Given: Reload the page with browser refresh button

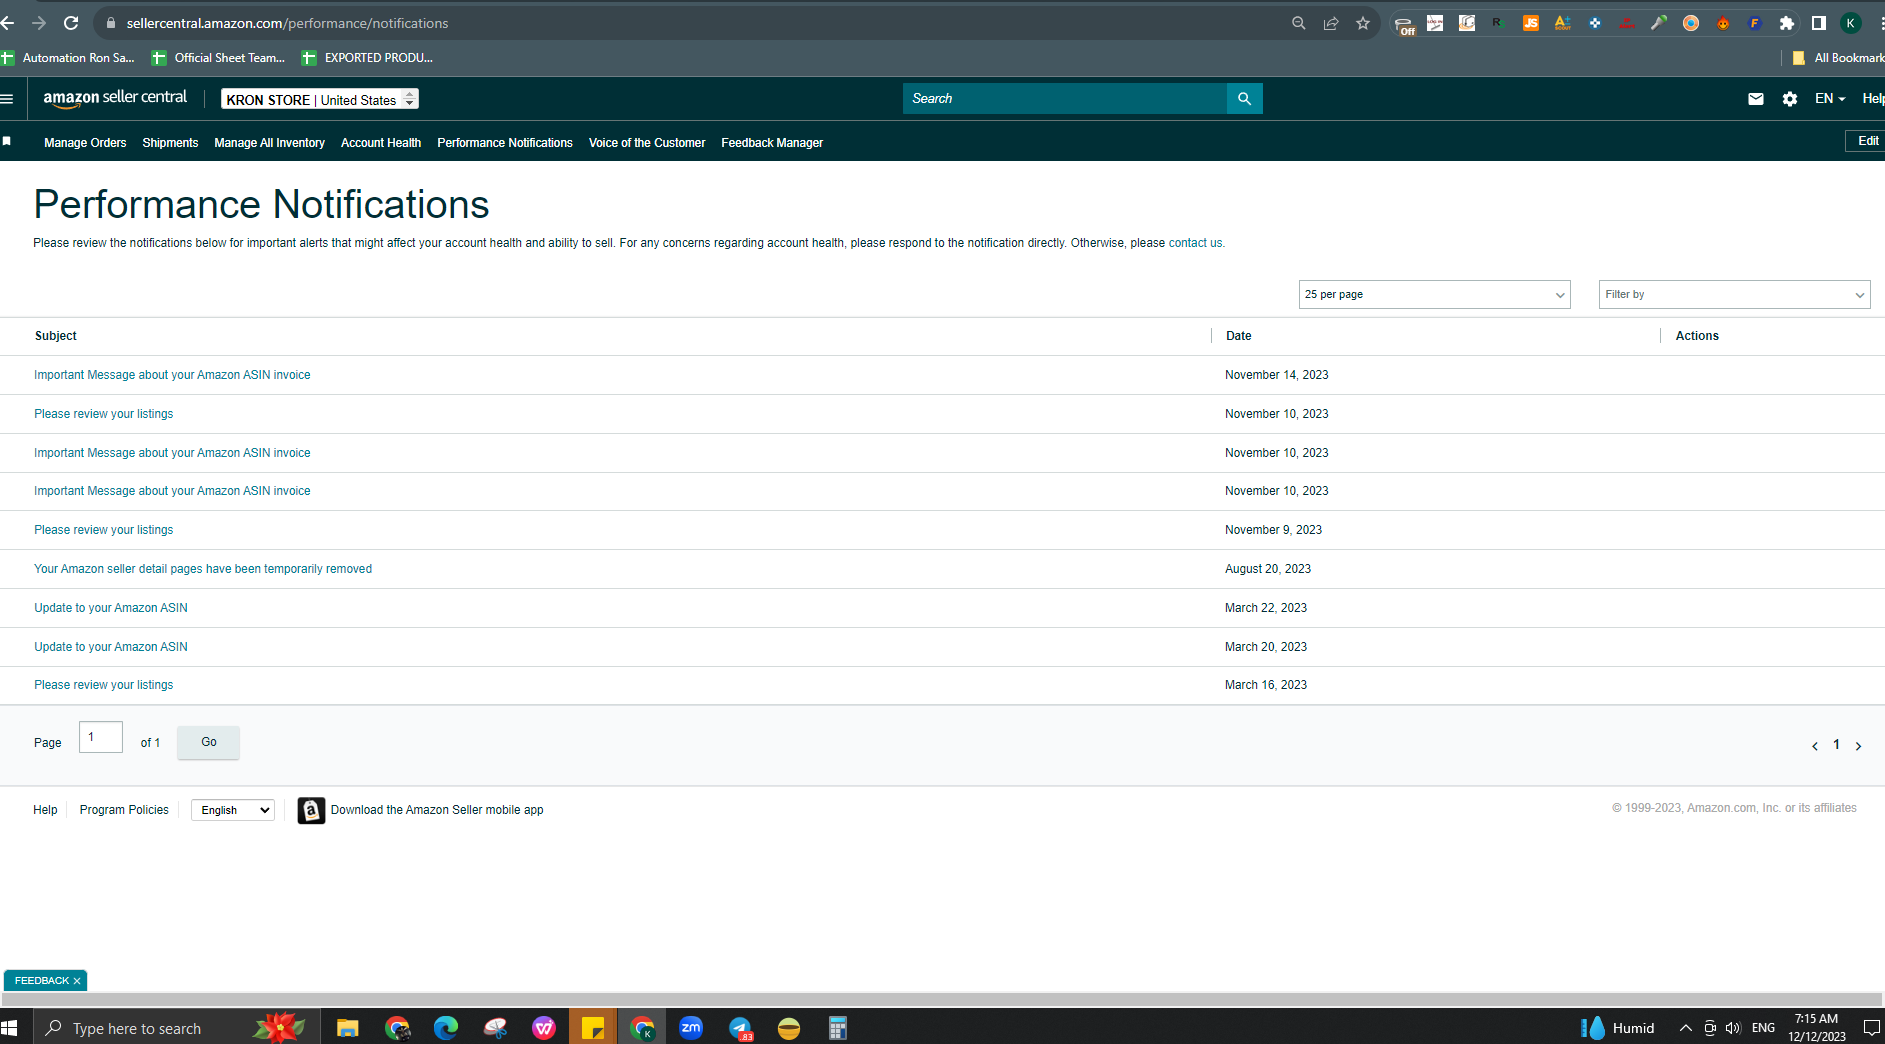Looking at the screenshot, I should pyautogui.click(x=71, y=23).
